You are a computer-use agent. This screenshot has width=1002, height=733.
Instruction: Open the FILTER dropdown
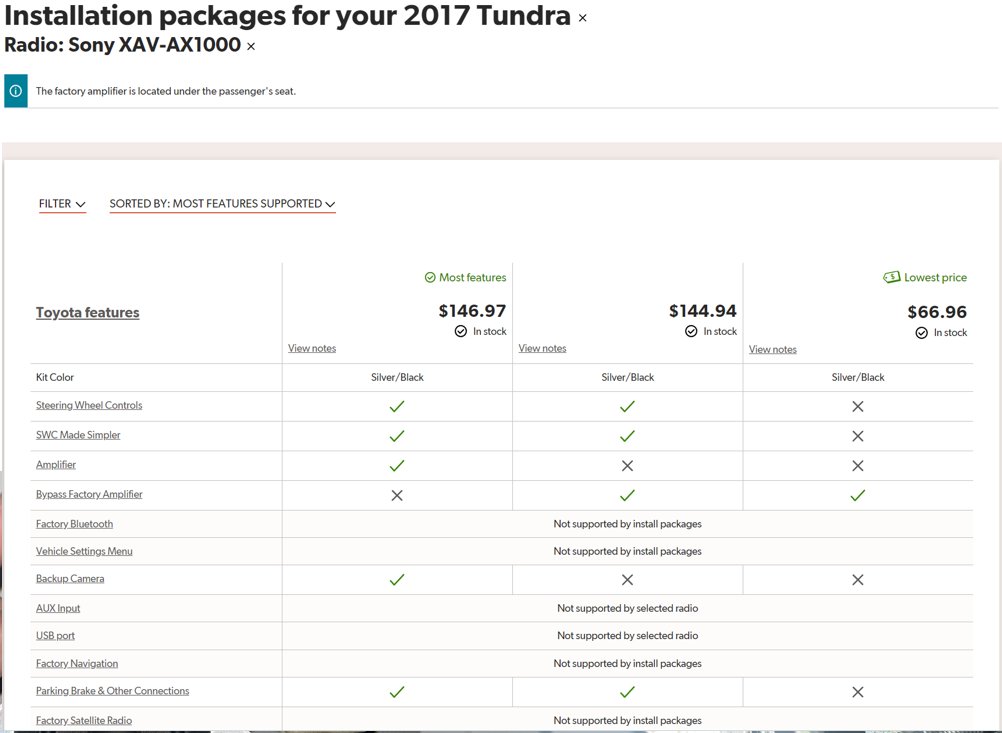pos(62,204)
